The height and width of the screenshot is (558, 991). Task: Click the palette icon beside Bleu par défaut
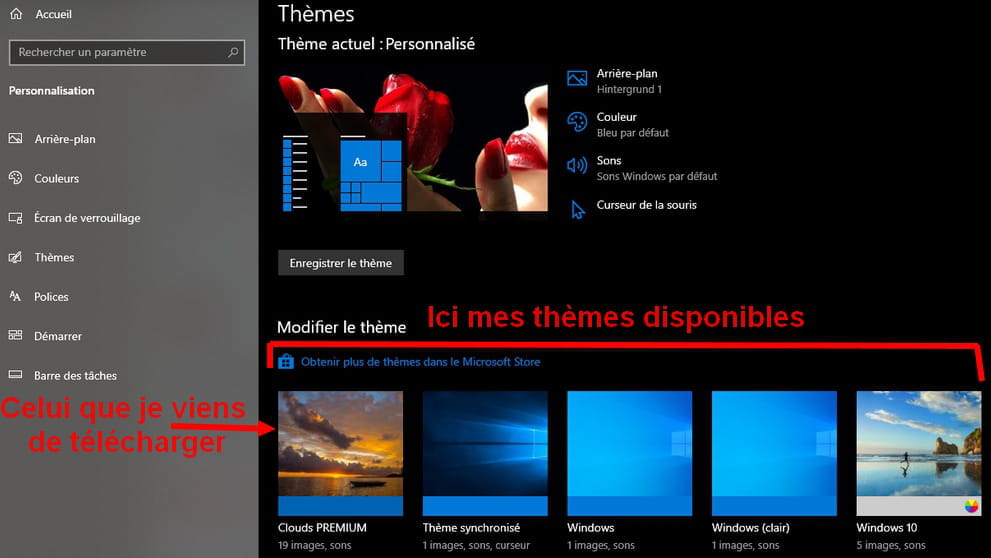pyautogui.click(x=577, y=122)
